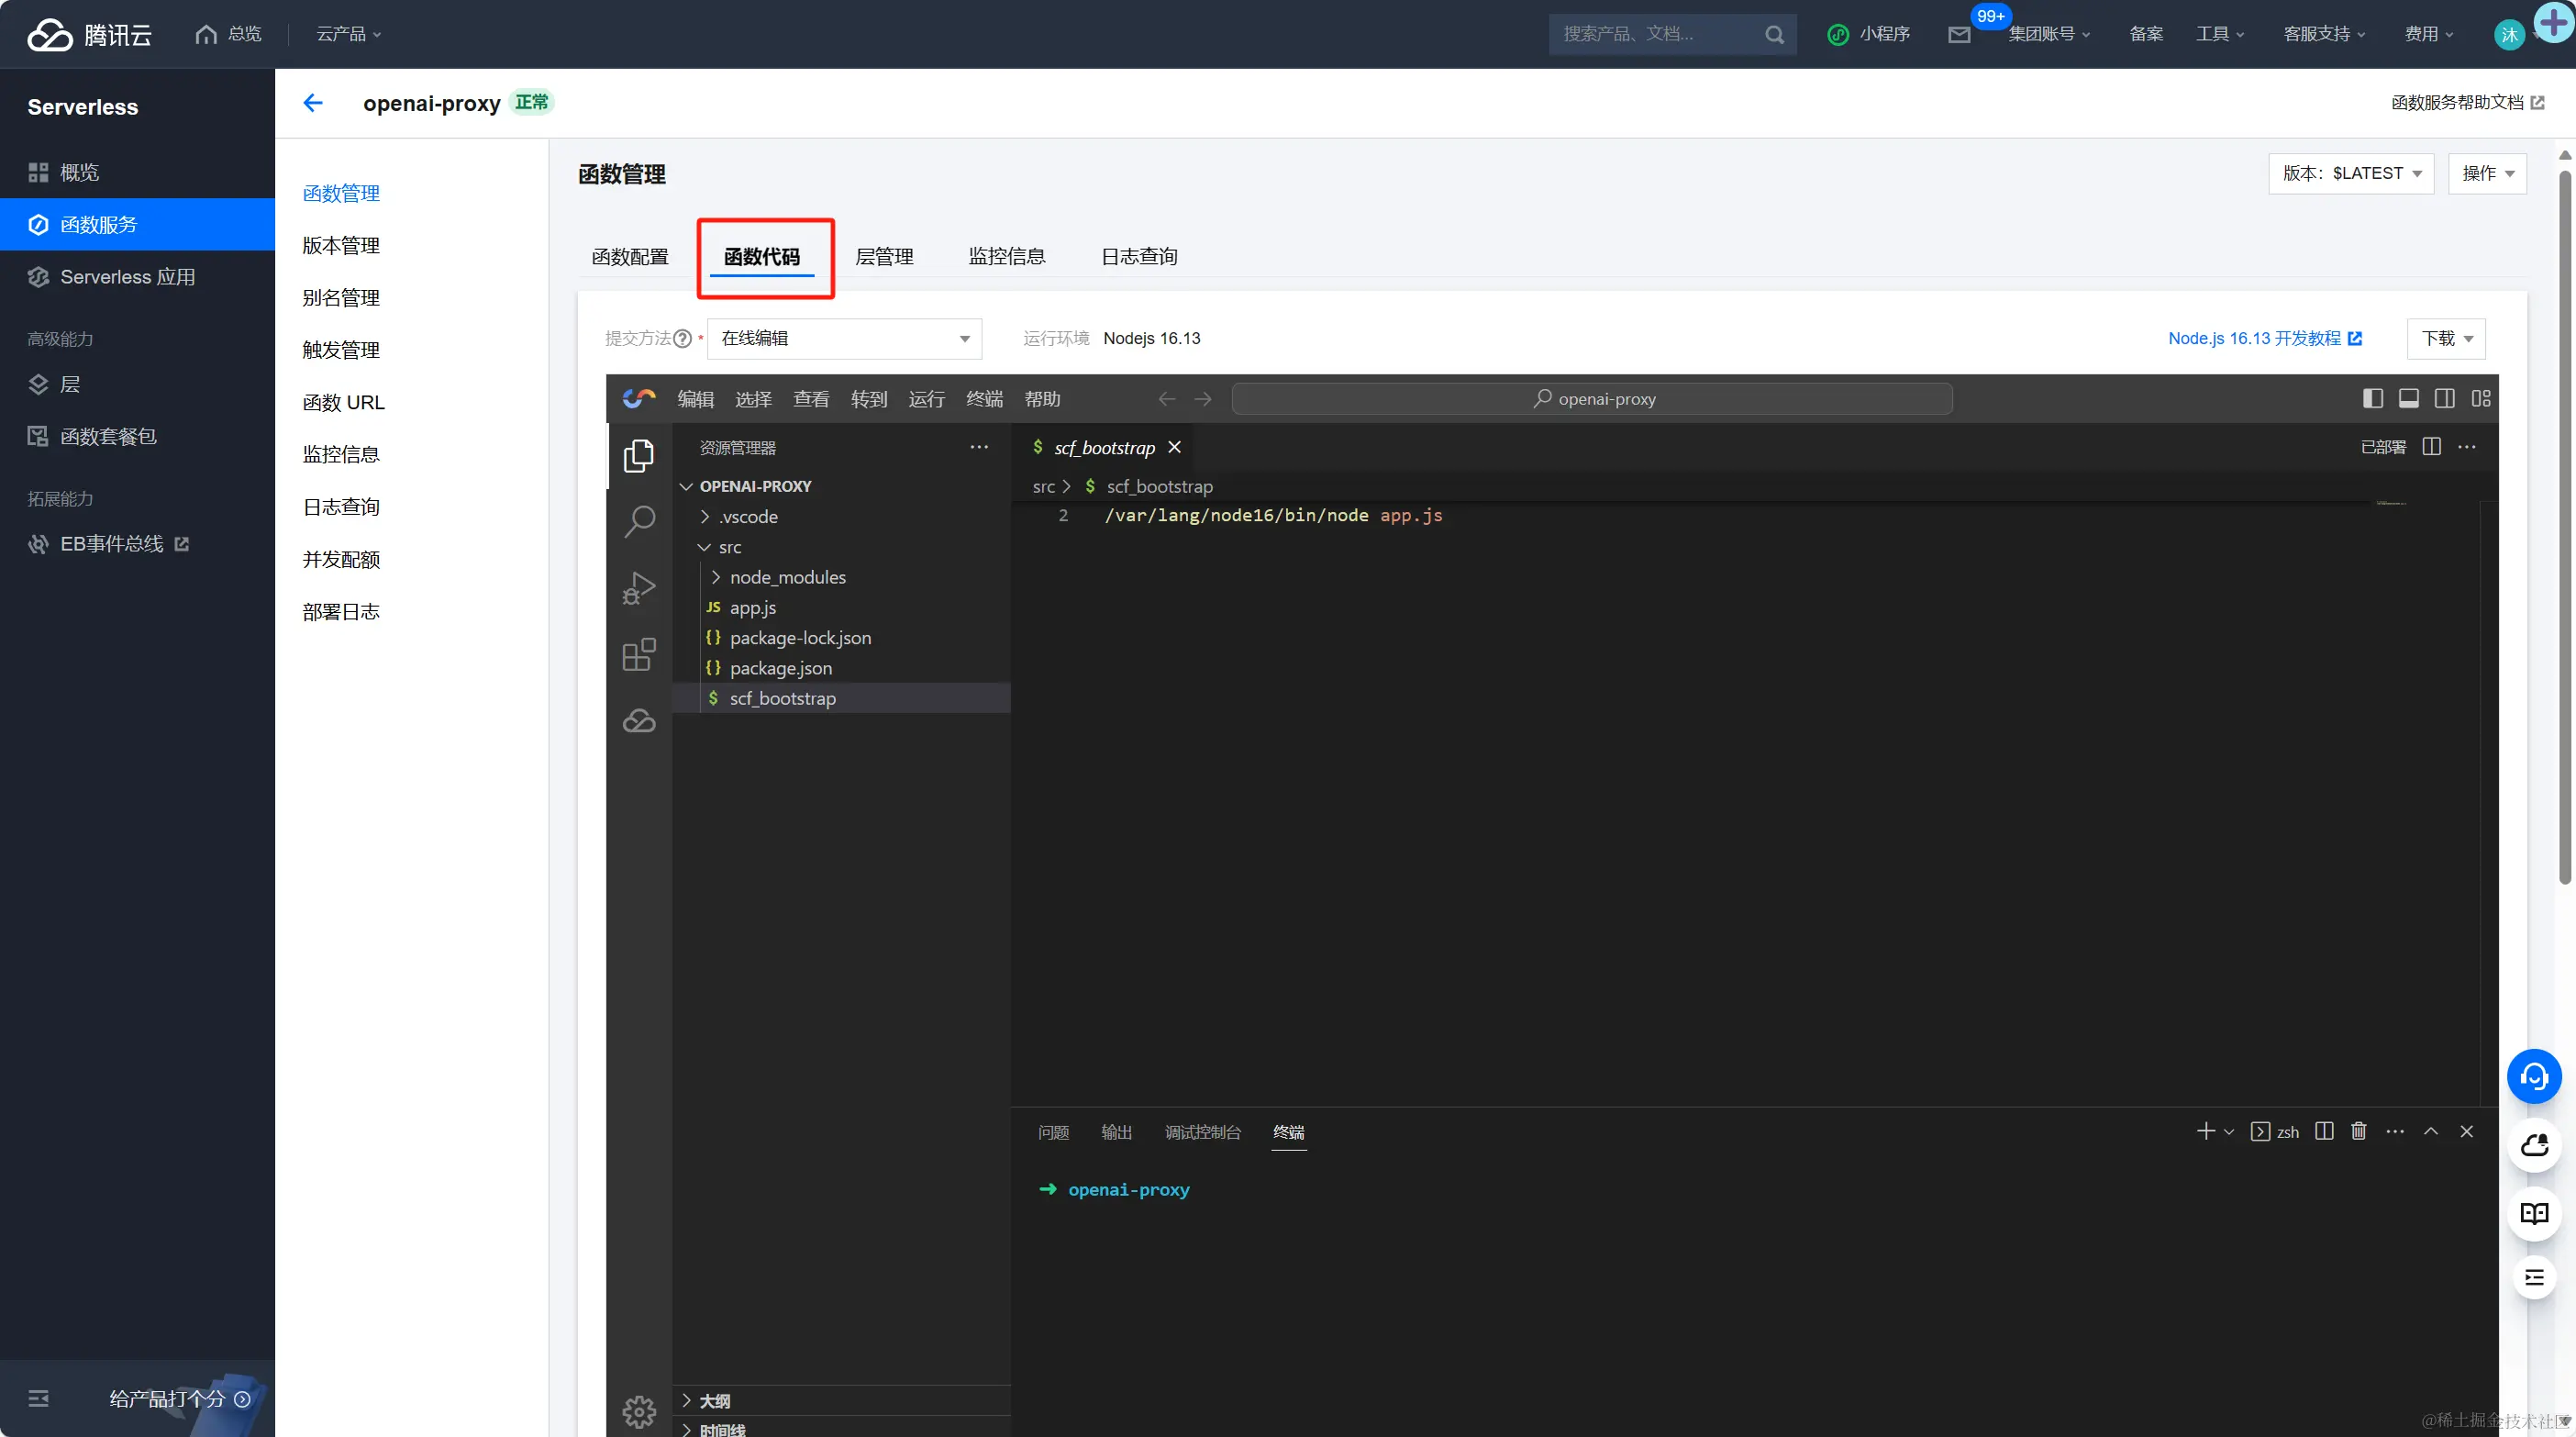Open the 在线编辑 submission method dropdown

coord(844,338)
